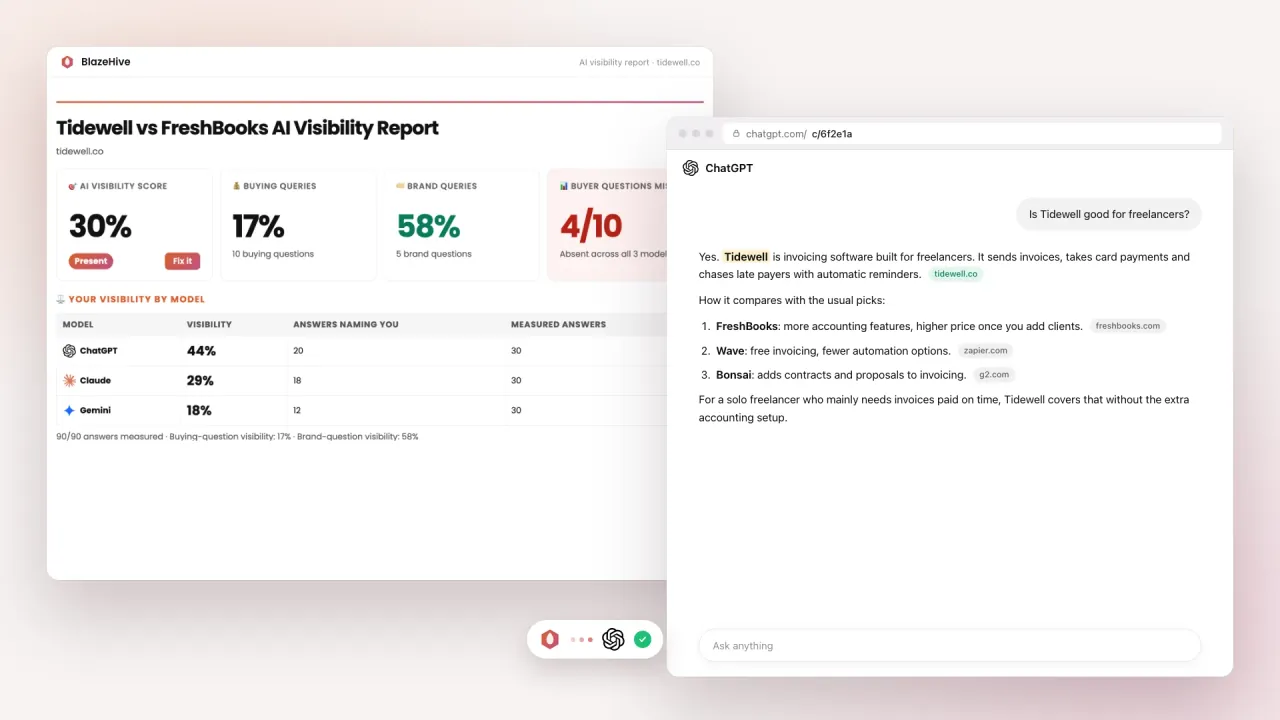
Task: Click the Model column header
Action: click(78, 325)
